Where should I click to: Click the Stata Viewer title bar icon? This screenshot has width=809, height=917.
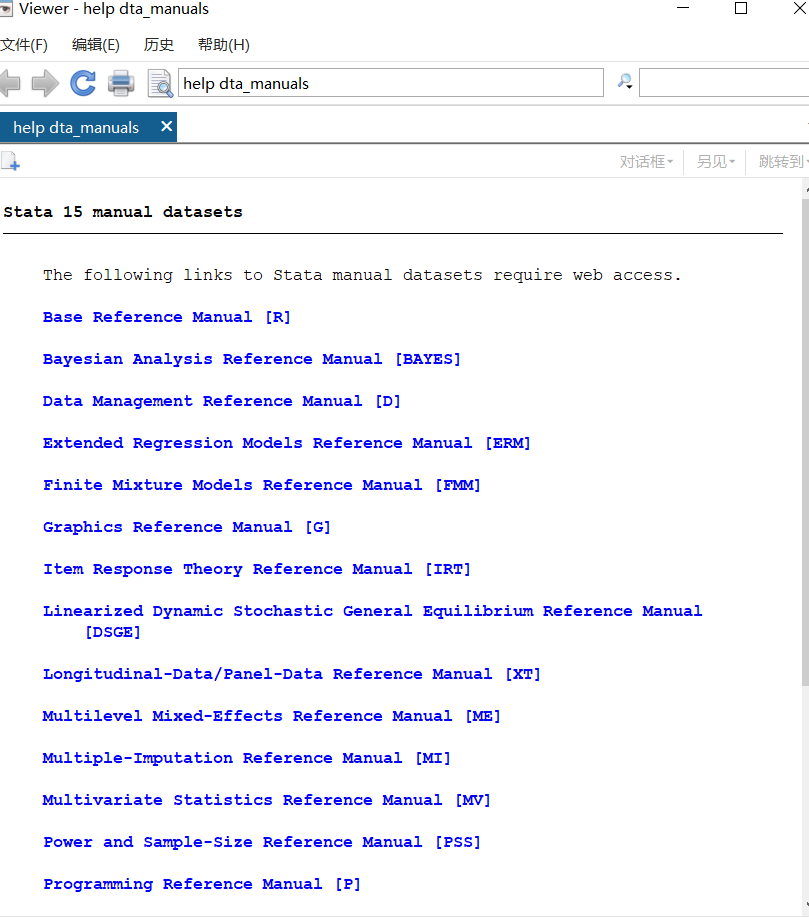pos(6,8)
